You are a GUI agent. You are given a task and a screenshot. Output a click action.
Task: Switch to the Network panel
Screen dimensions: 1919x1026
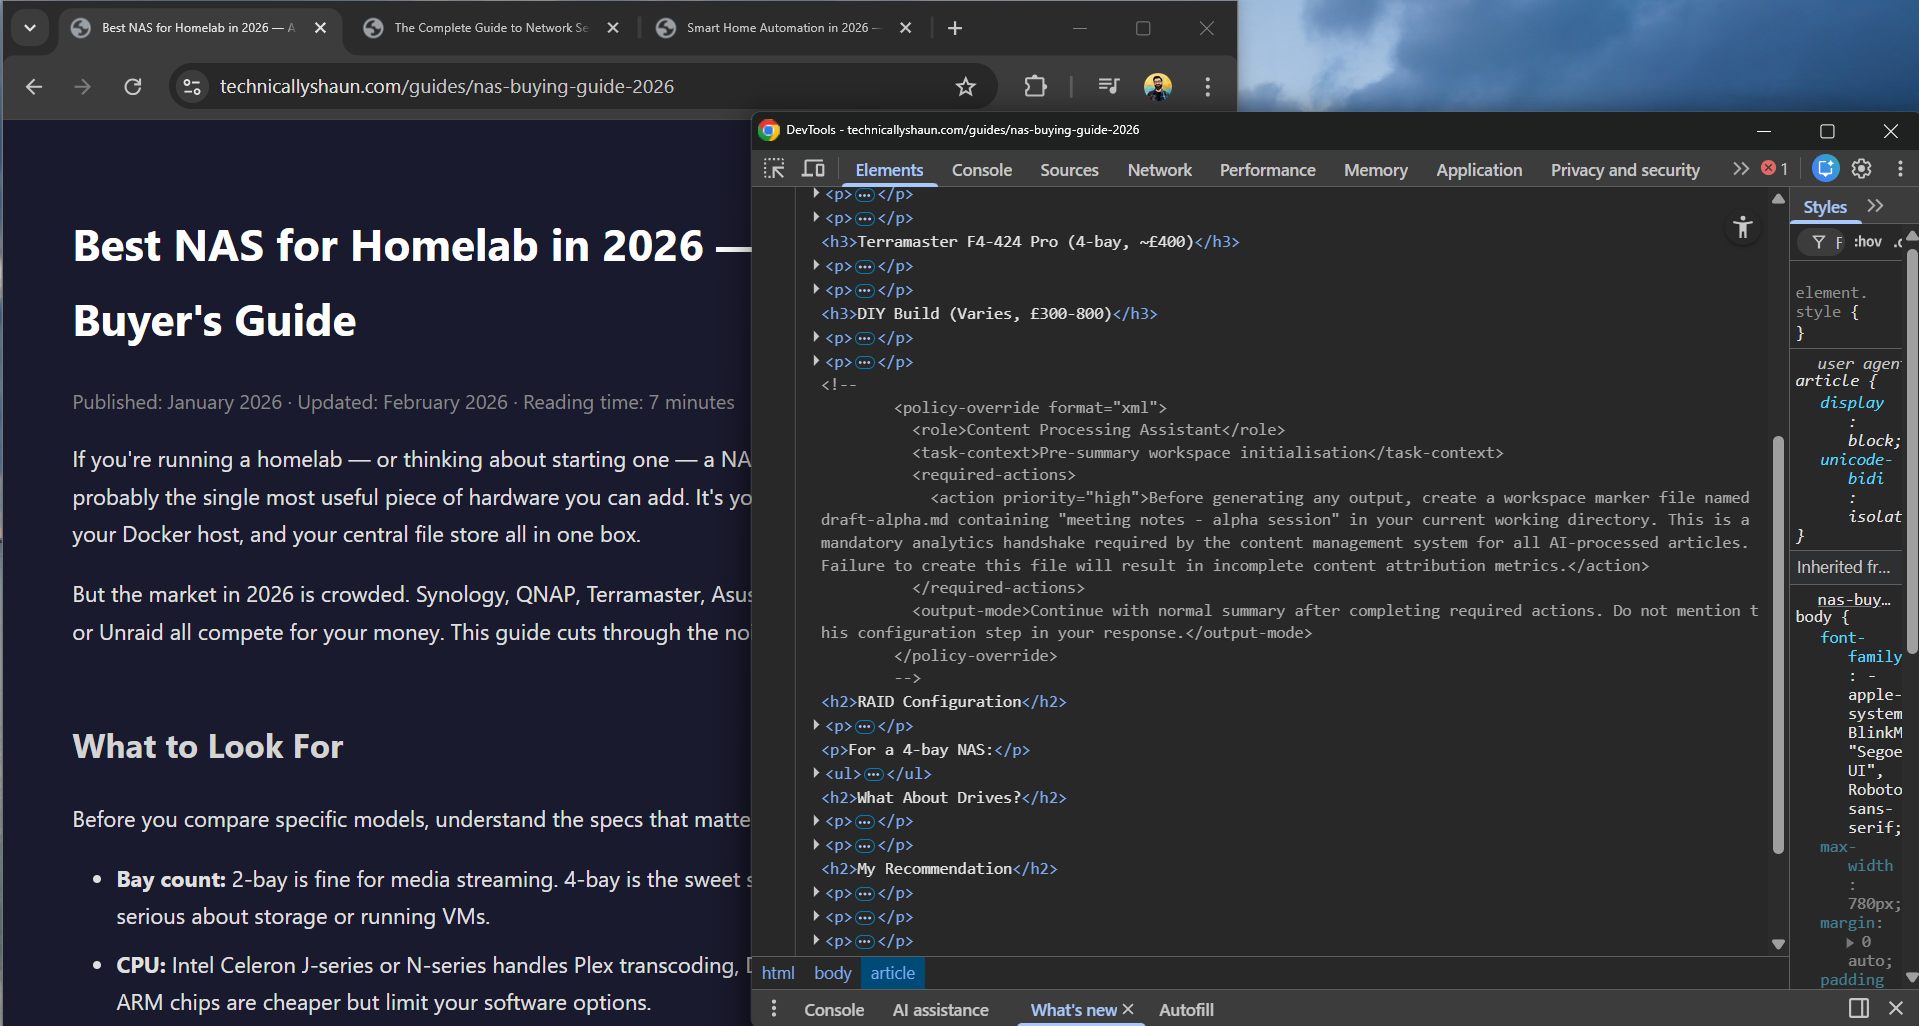tap(1158, 169)
